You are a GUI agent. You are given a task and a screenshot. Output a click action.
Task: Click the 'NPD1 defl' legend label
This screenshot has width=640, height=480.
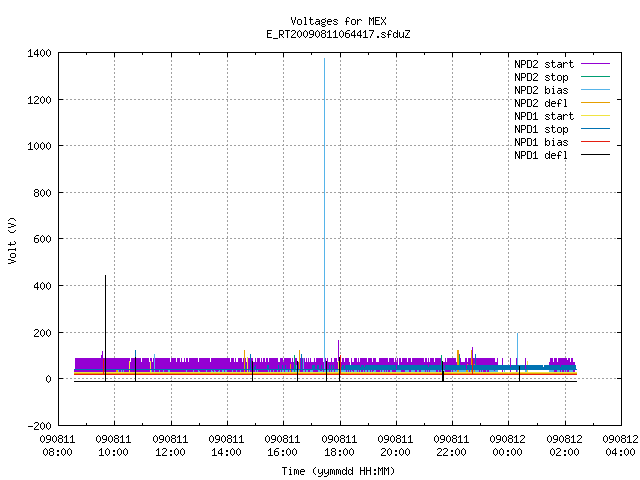pos(541,156)
